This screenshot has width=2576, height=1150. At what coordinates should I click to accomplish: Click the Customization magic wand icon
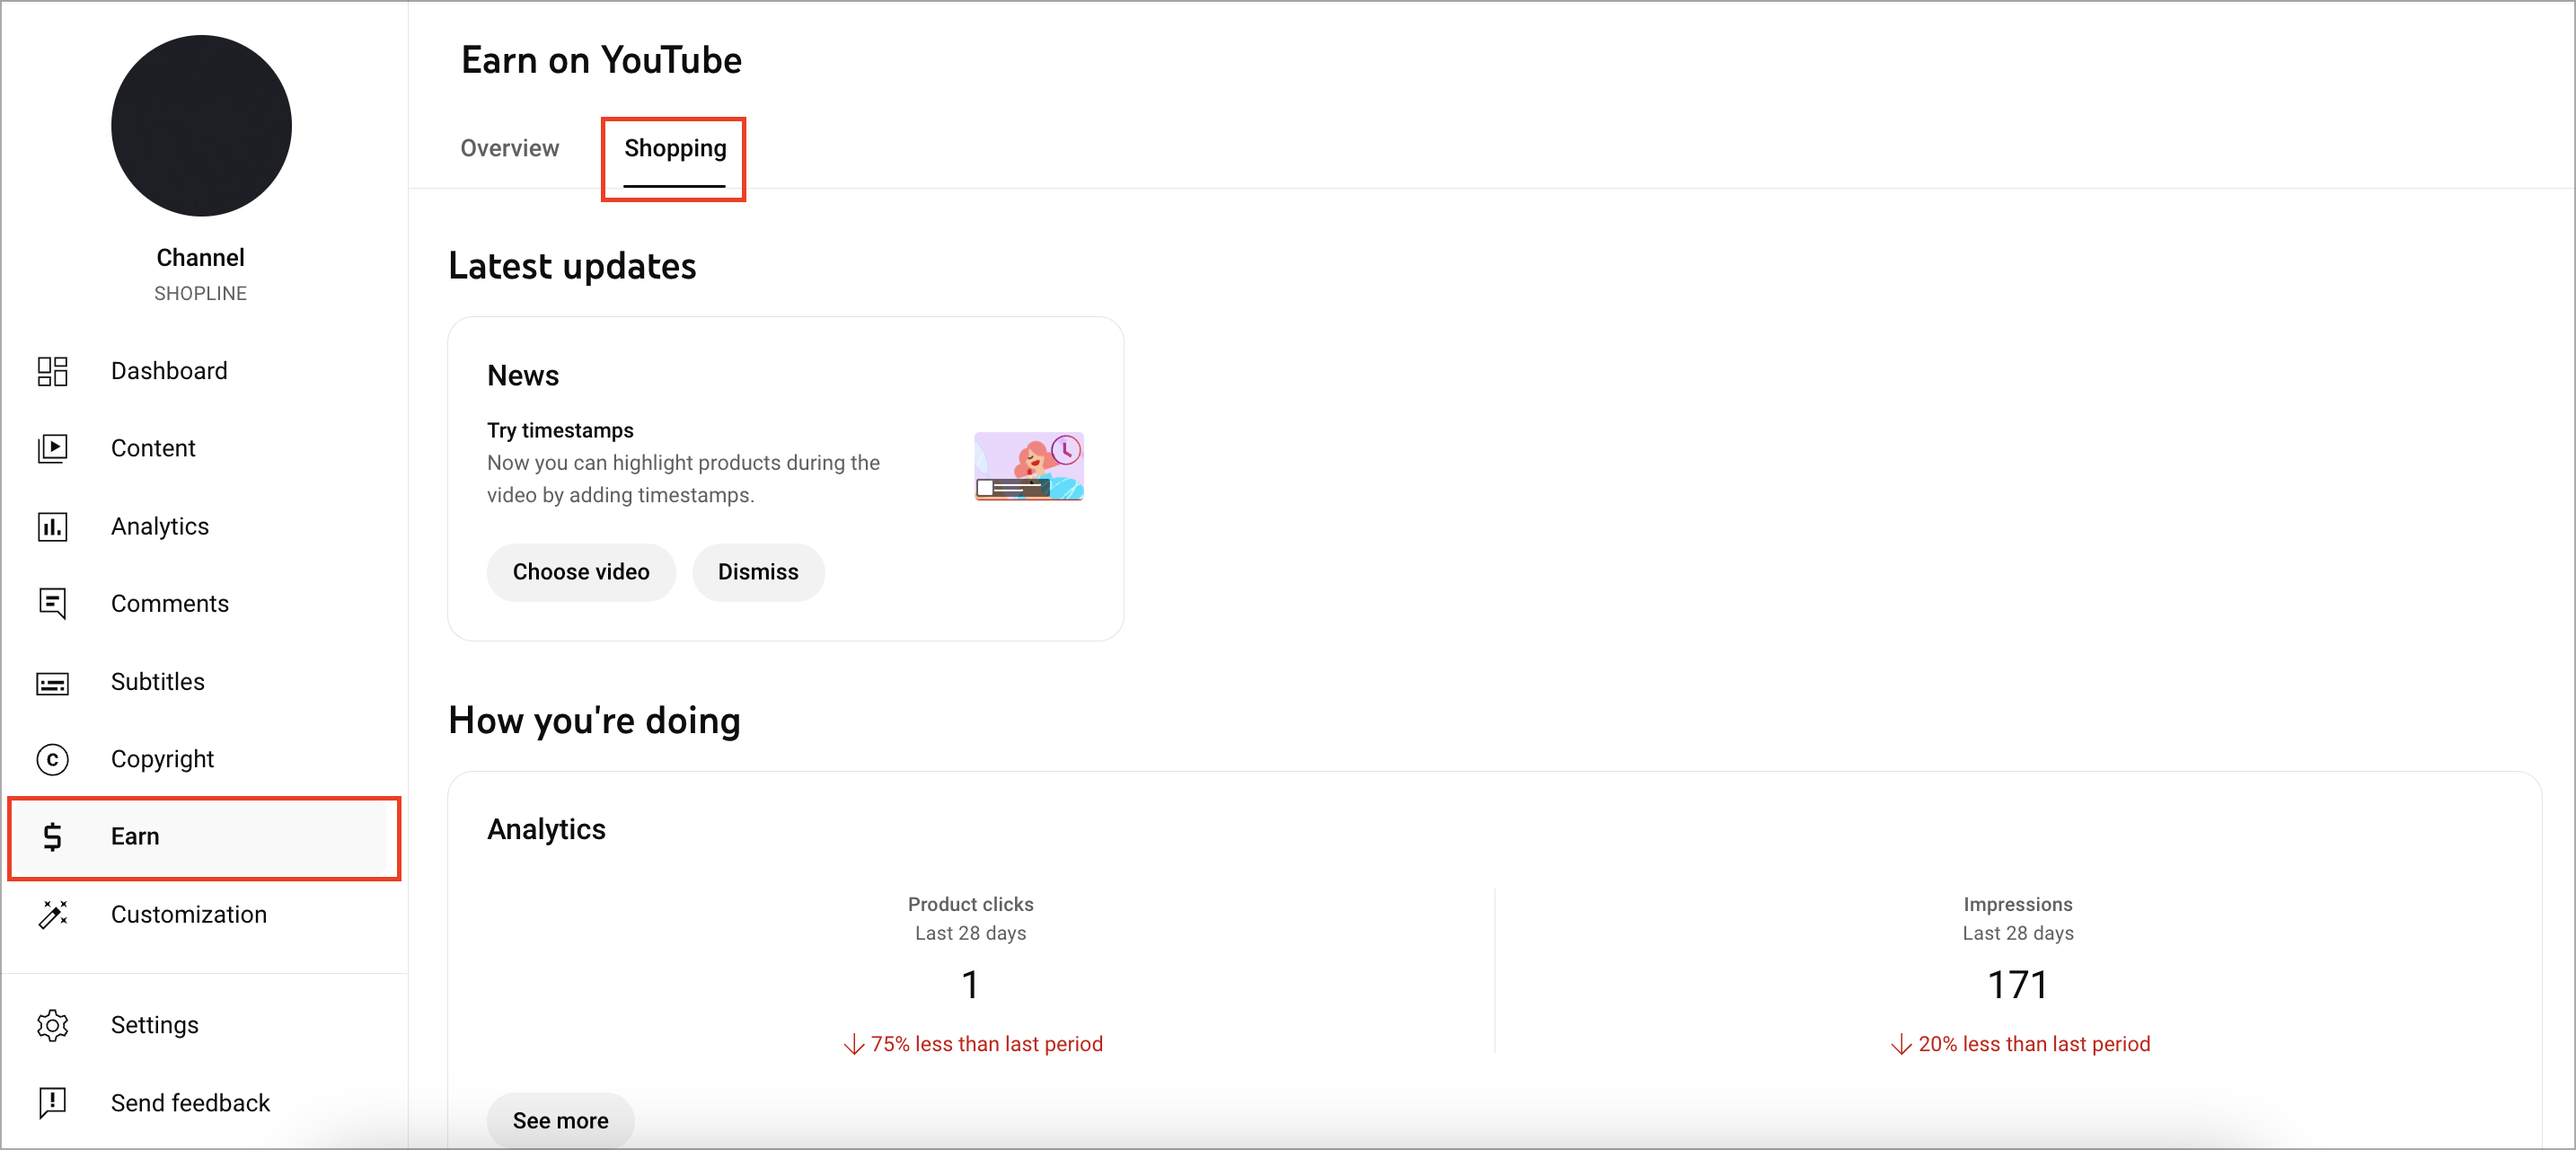coord(52,914)
